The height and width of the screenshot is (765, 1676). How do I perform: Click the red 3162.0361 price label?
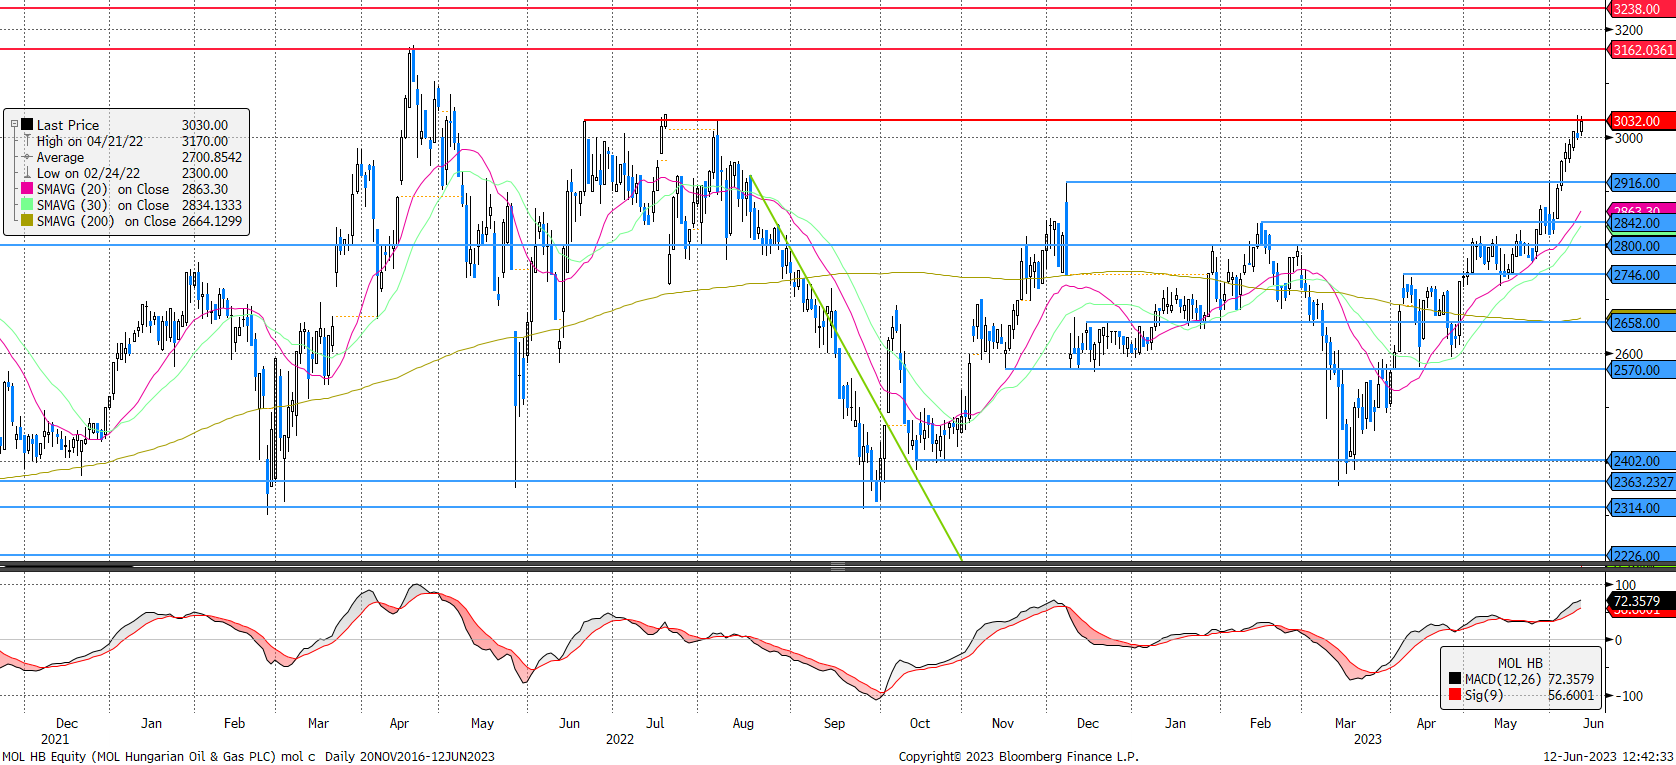click(x=1642, y=49)
